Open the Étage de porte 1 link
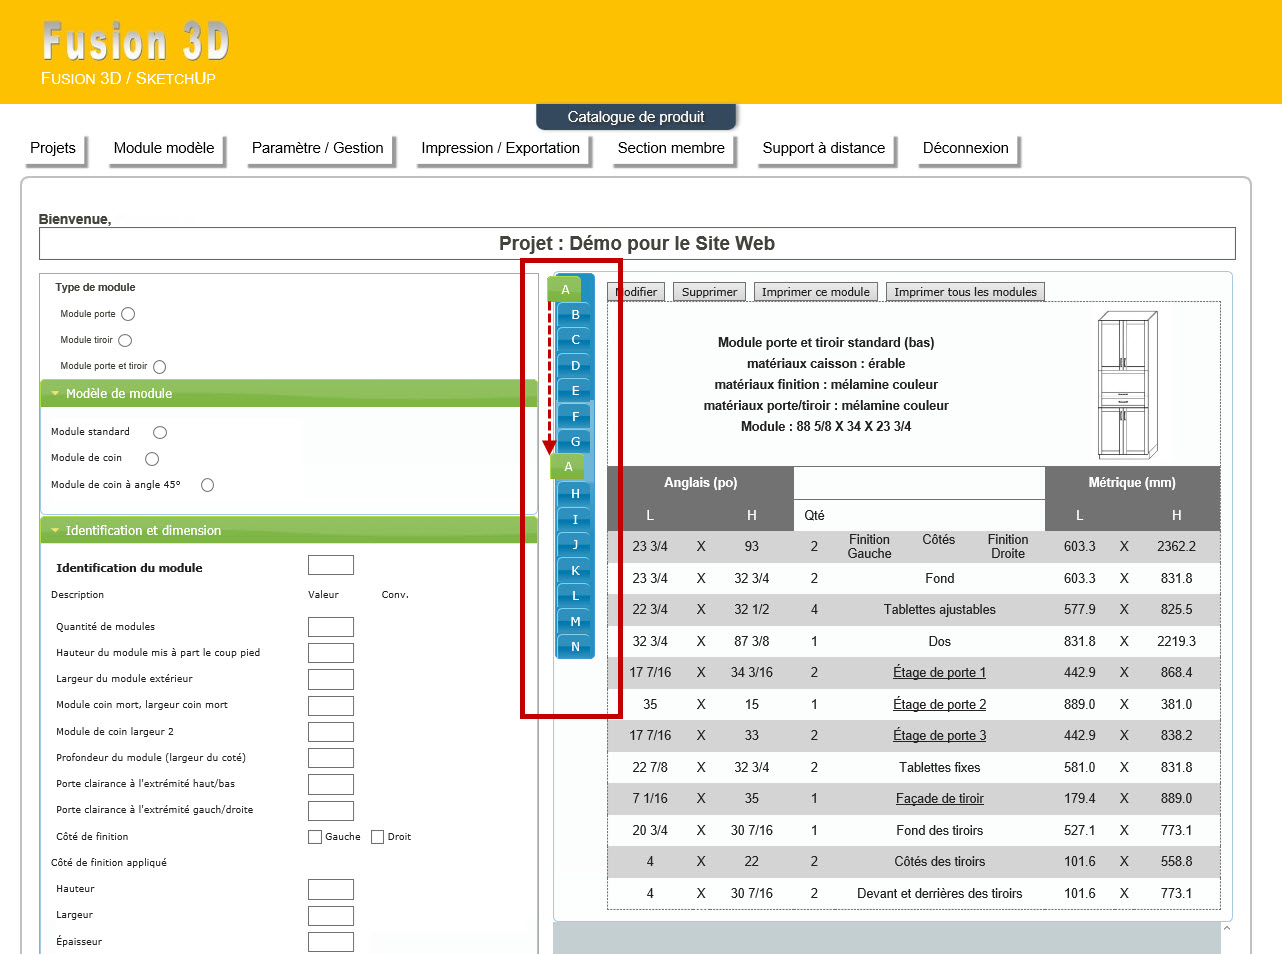The width and height of the screenshot is (1282, 954). (939, 673)
